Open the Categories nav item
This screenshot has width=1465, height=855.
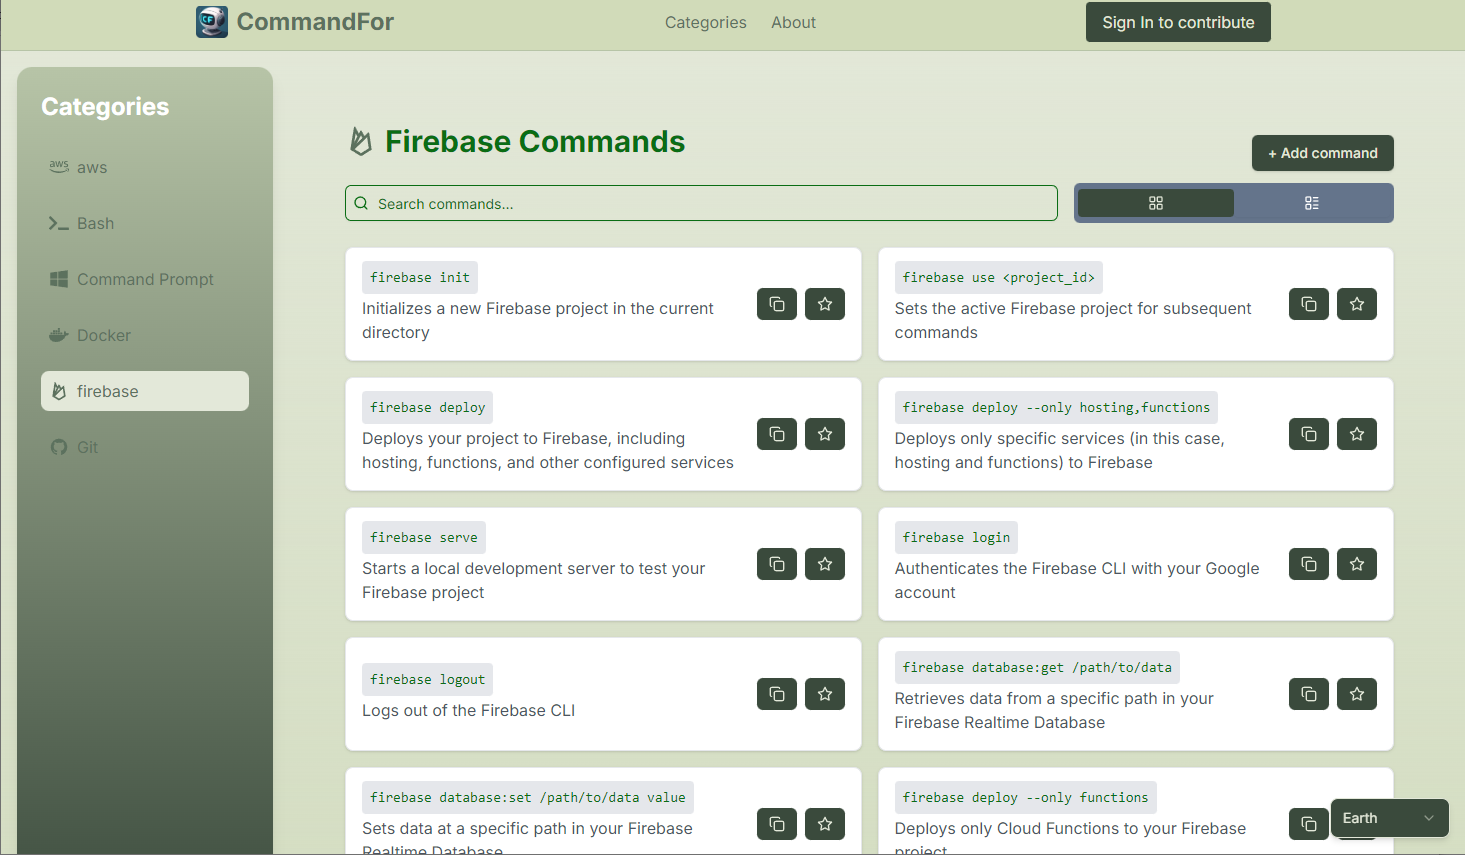706,22
